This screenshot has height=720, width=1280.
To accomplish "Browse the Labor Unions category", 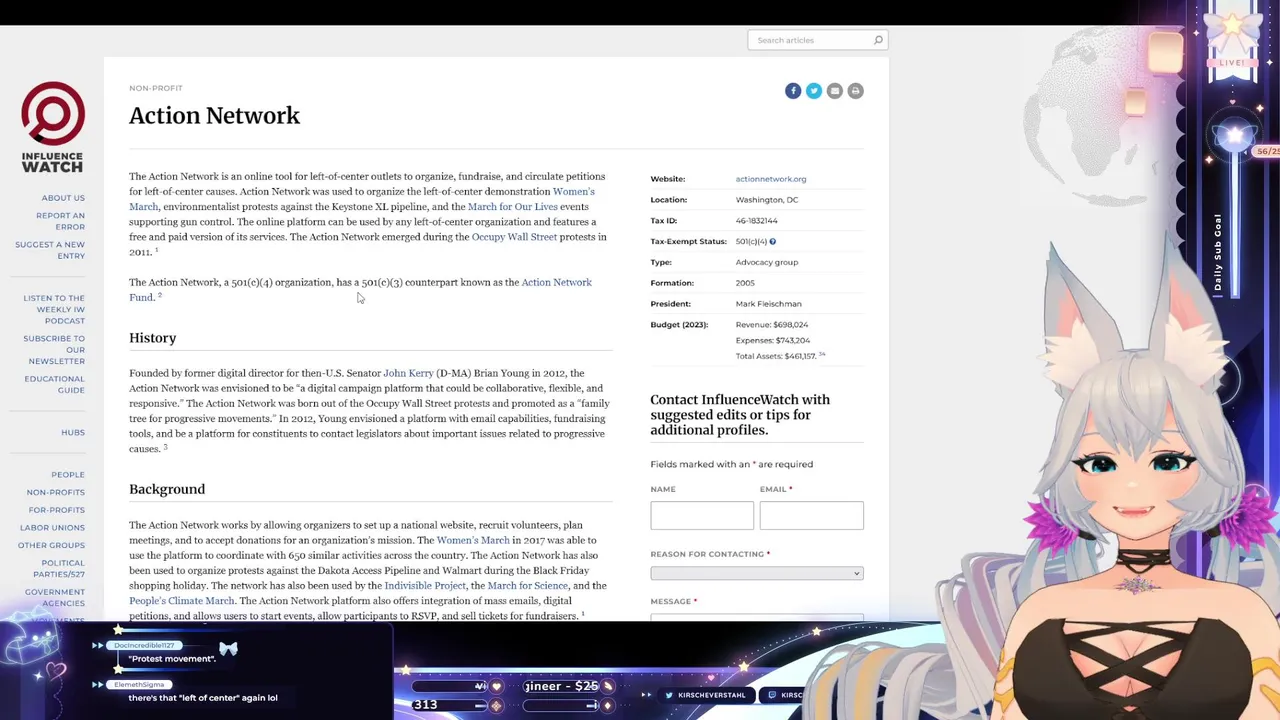I will coord(52,528).
